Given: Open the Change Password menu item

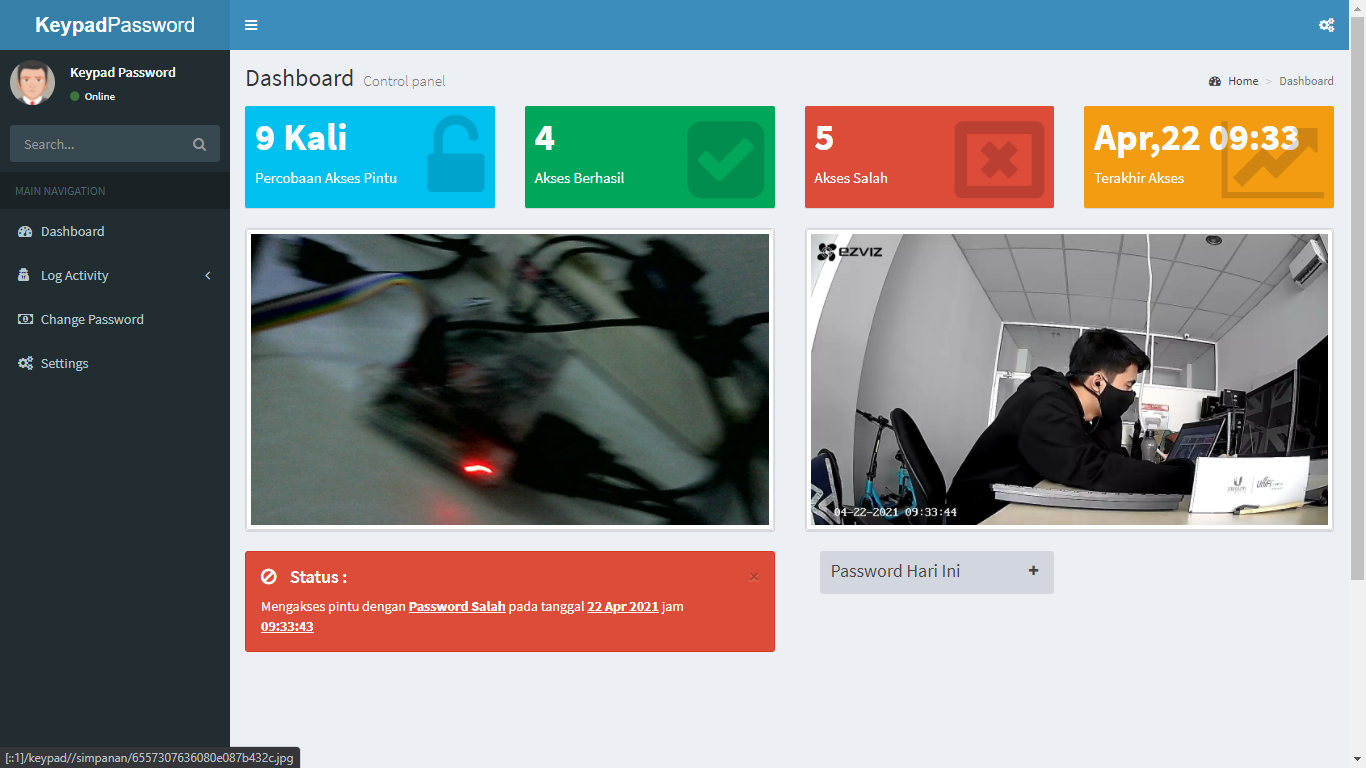Looking at the screenshot, I should (92, 320).
